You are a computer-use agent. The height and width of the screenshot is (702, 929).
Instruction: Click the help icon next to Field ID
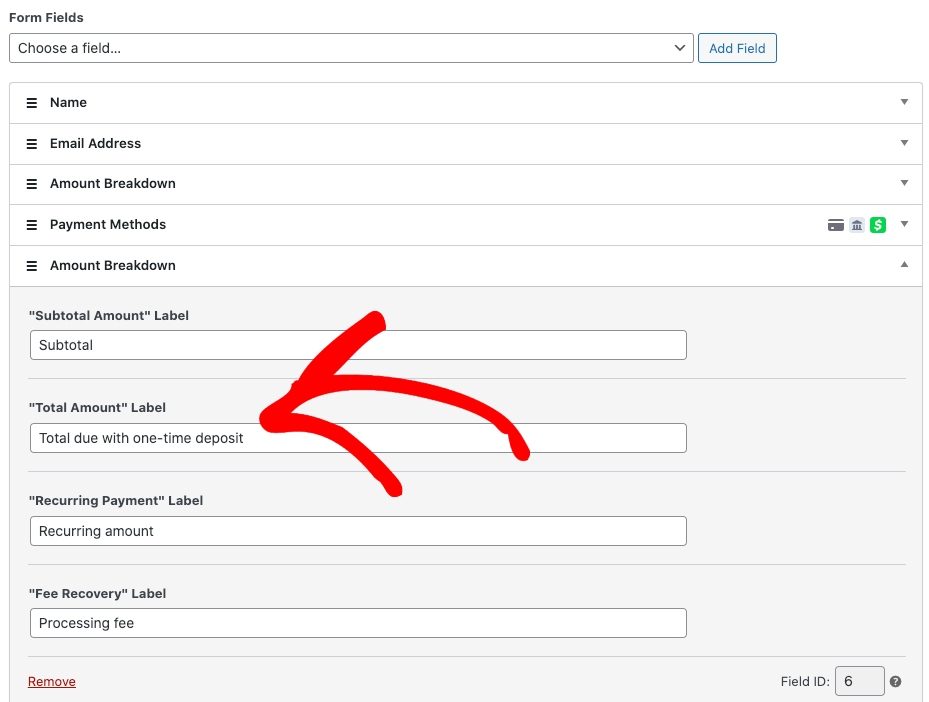click(895, 682)
